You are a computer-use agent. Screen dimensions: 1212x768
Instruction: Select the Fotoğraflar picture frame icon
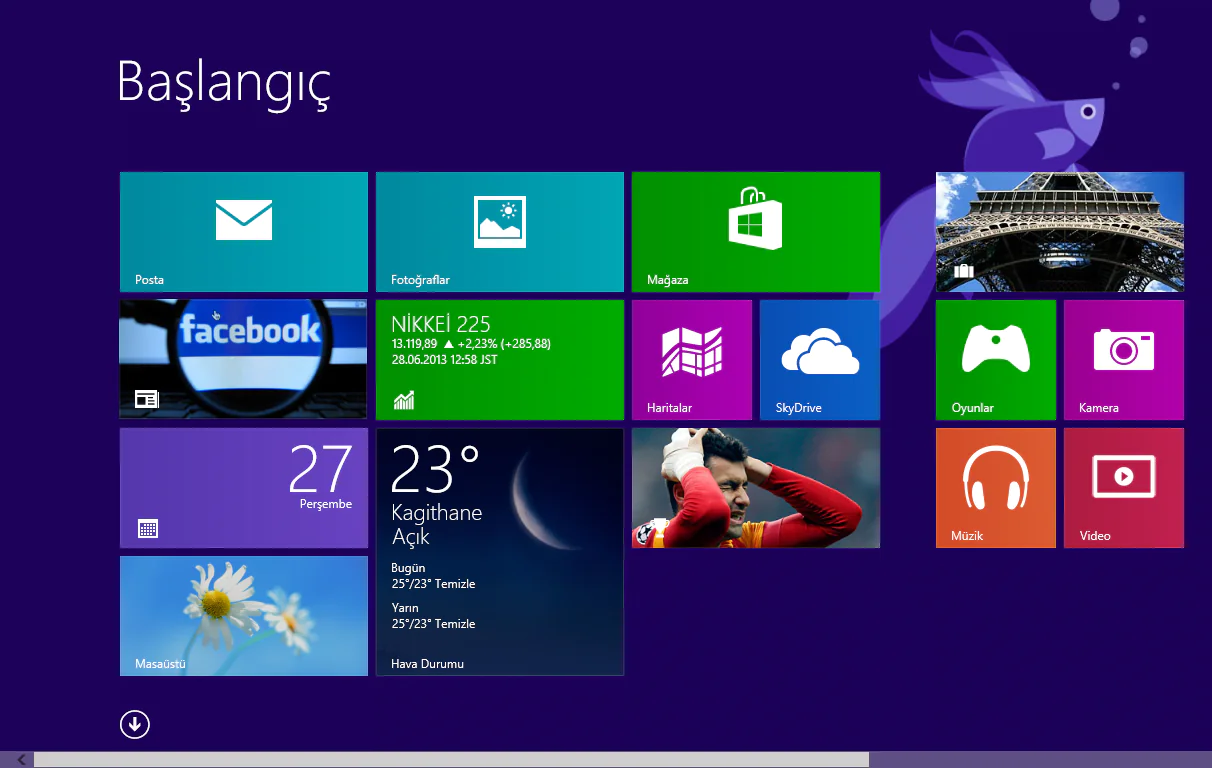tap(499, 221)
